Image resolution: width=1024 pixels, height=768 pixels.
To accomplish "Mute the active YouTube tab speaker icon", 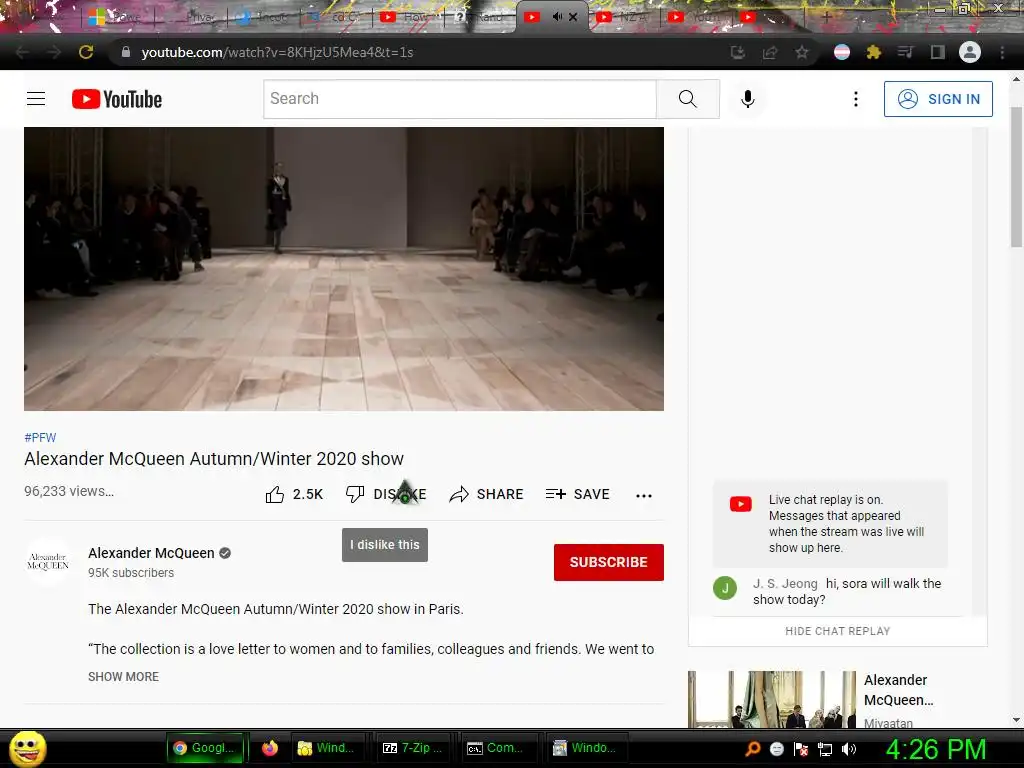I will (x=557, y=16).
